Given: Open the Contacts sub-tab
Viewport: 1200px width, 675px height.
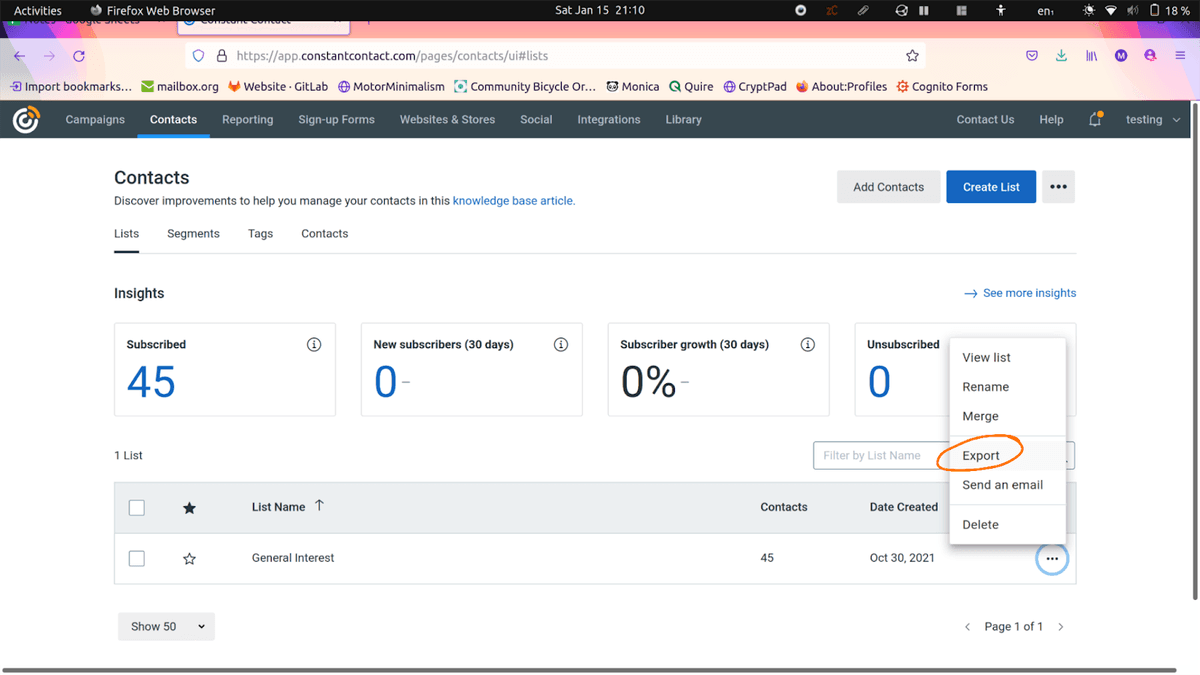Looking at the screenshot, I should pos(325,233).
